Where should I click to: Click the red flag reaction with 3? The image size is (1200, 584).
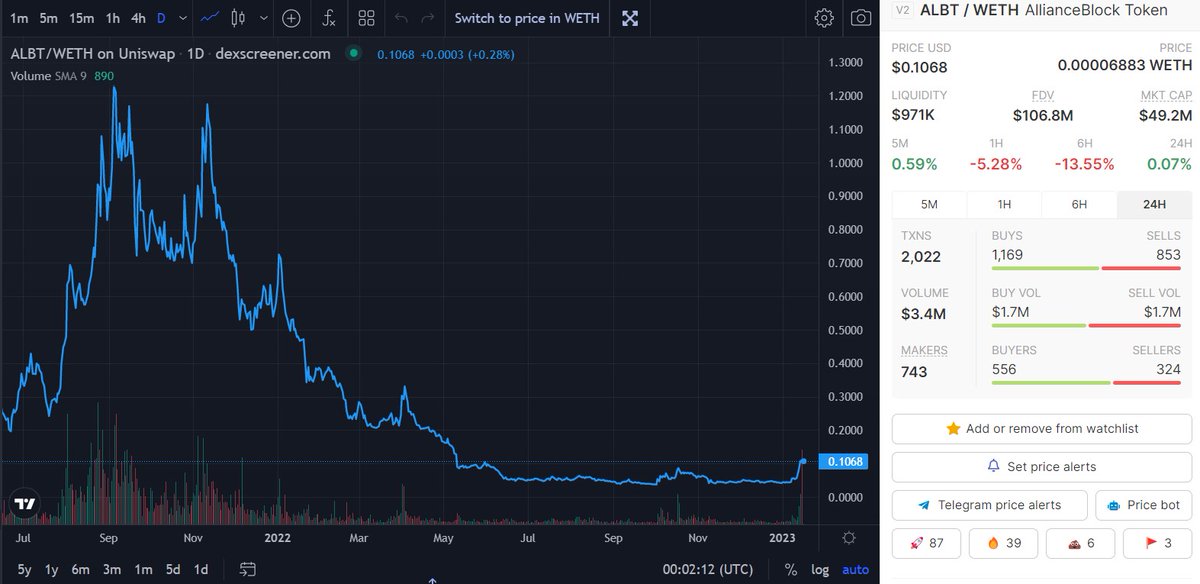tap(1157, 543)
